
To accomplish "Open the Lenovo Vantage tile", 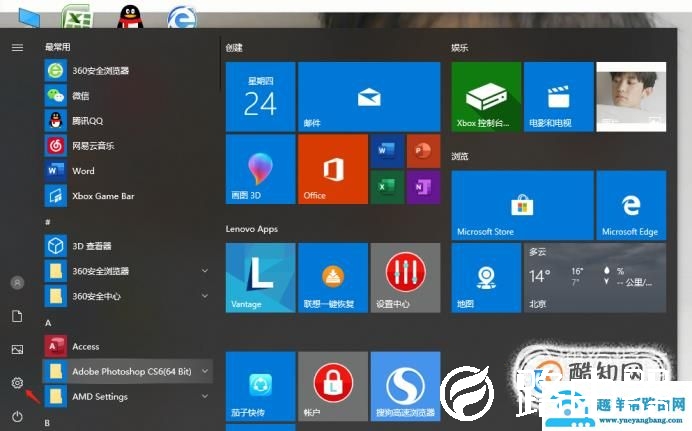I will 260,278.
